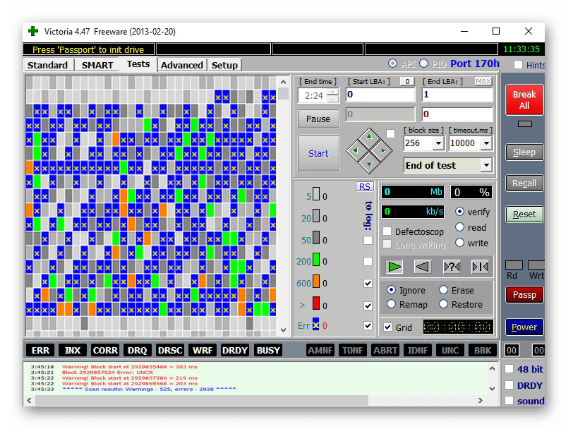
Task: Click the backward scan arrow icon
Action: 422,267
